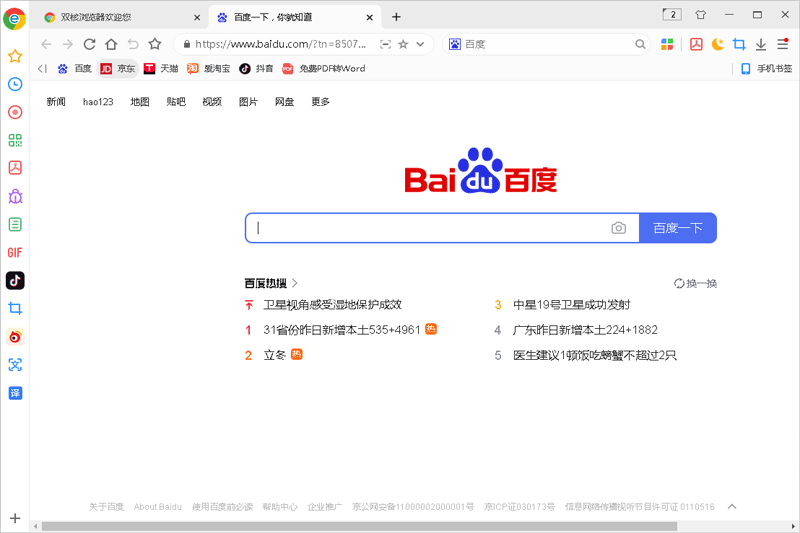Click the camera image search icon
This screenshot has height=533, width=800.
(618, 228)
